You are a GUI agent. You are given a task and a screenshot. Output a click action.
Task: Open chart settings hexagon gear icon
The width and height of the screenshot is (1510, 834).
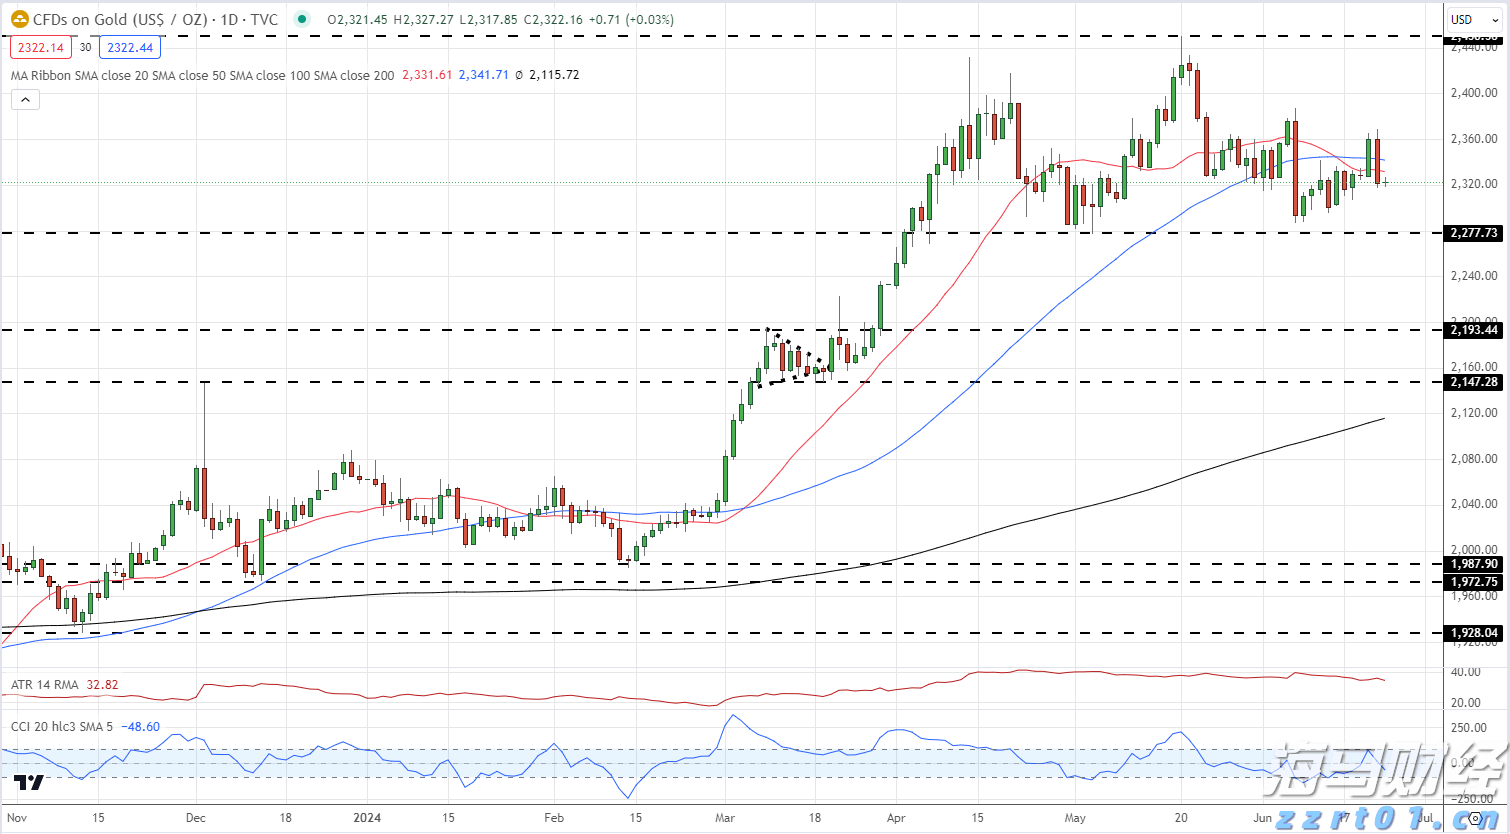(x=1475, y=818)
